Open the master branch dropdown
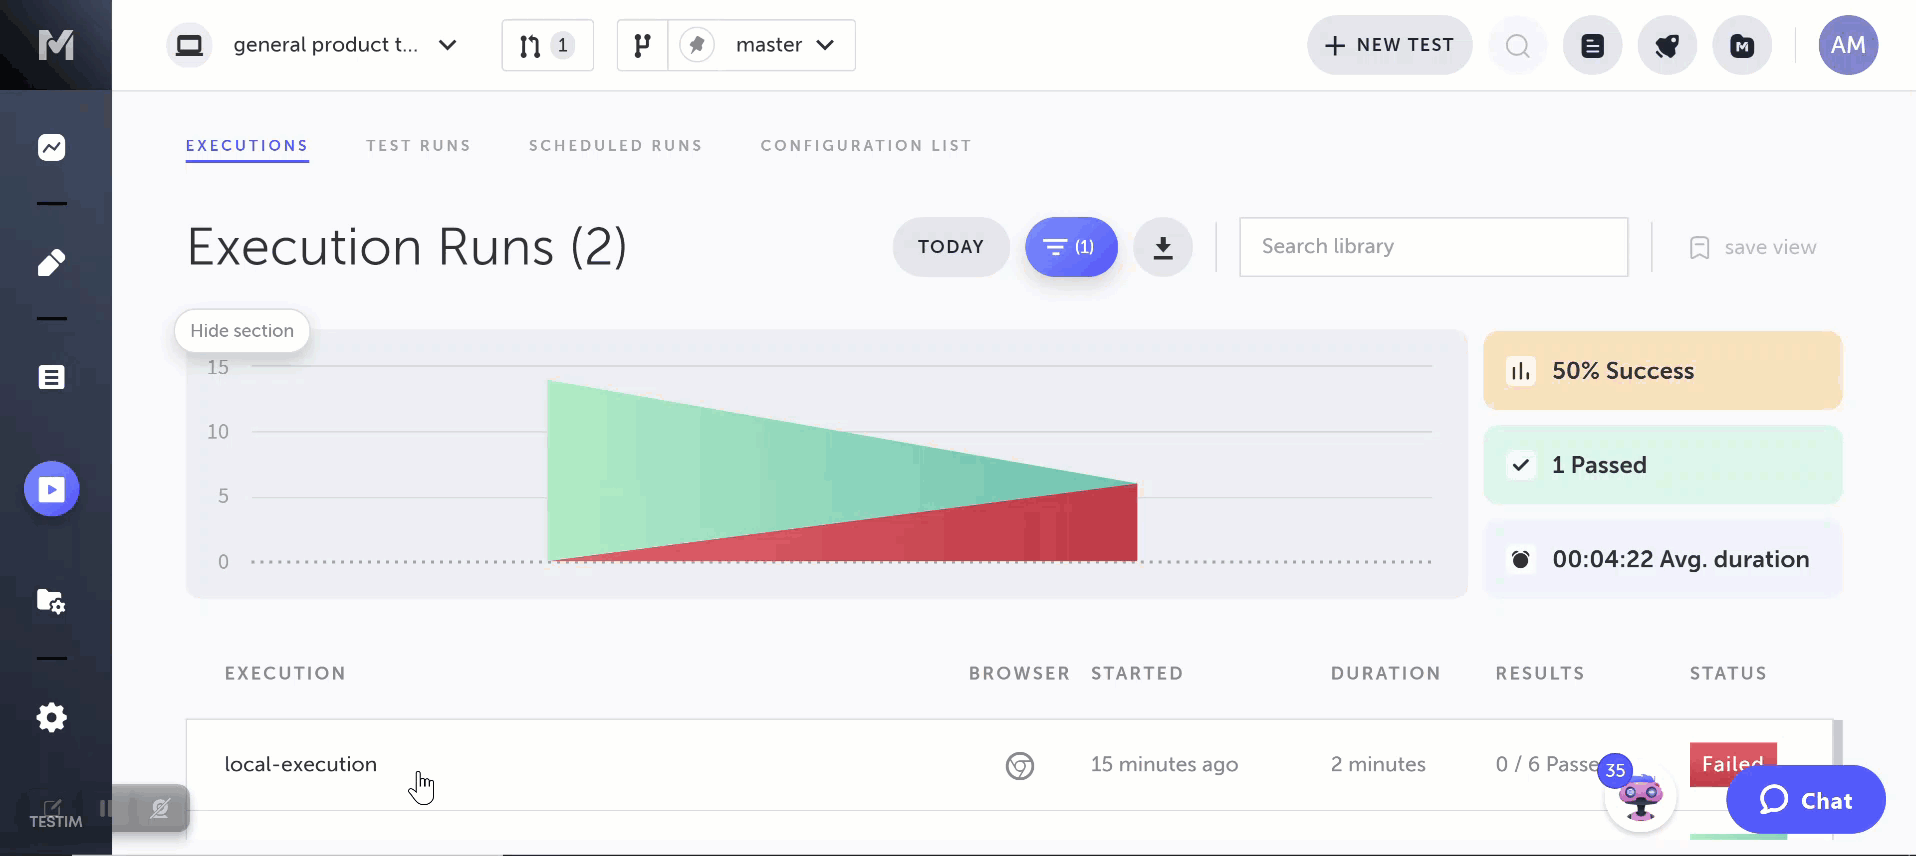Image resolution: width=1916 pixels, height=856 pixels. pyautogui.click(x=785, y=45)
